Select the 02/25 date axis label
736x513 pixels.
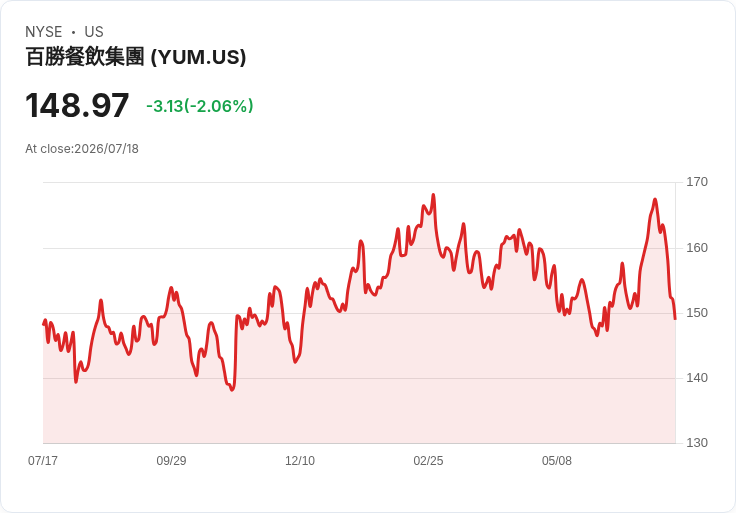tap(428, 460)
